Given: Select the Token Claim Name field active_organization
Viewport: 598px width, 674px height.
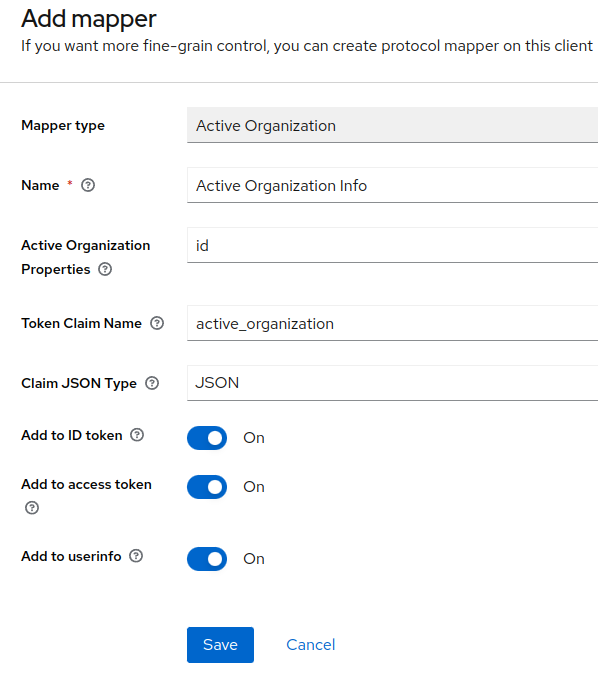Looking at the screenshot, I should pos(393,323).
